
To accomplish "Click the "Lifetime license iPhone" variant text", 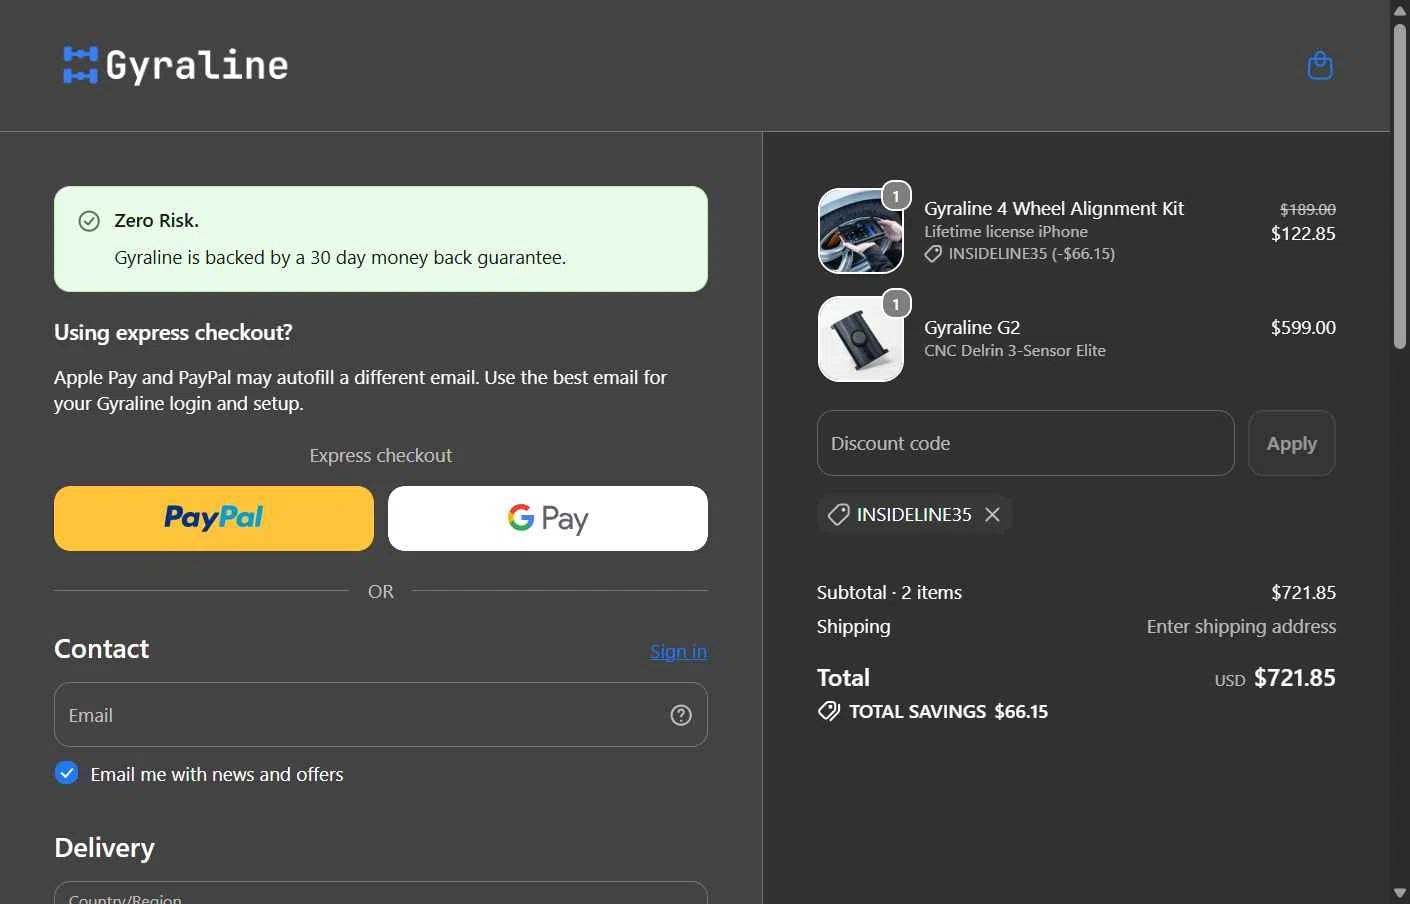I will pyautogui.click(x=1006, y=231).
